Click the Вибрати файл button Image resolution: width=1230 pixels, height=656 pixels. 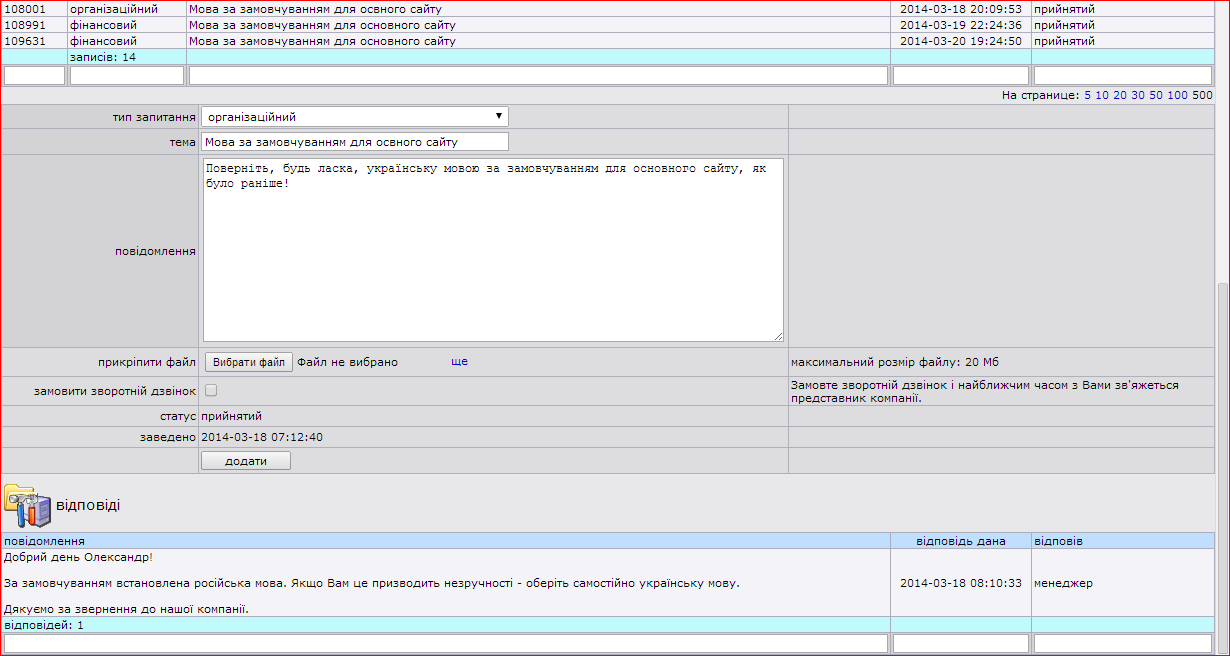click(x=249, y=362)
